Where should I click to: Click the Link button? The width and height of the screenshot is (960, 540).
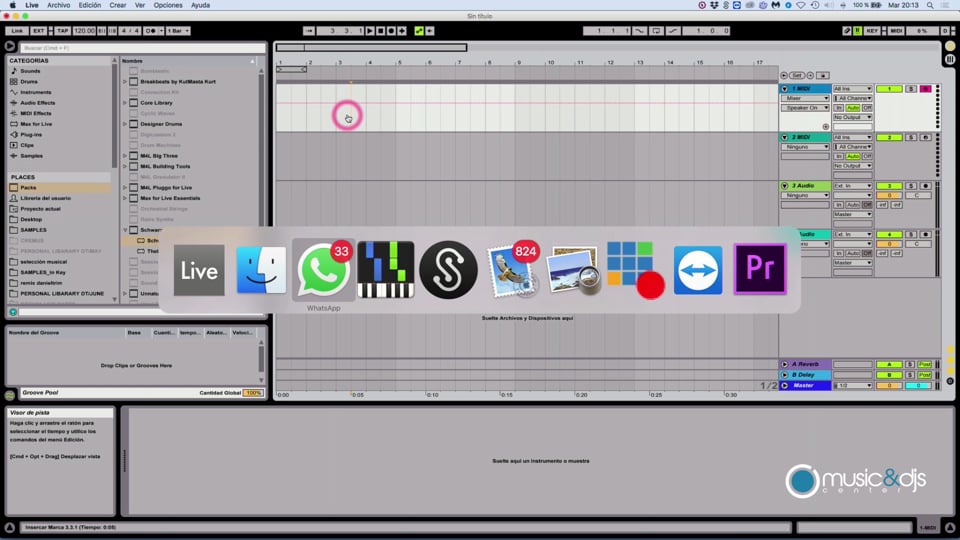[x=17, y=31]
